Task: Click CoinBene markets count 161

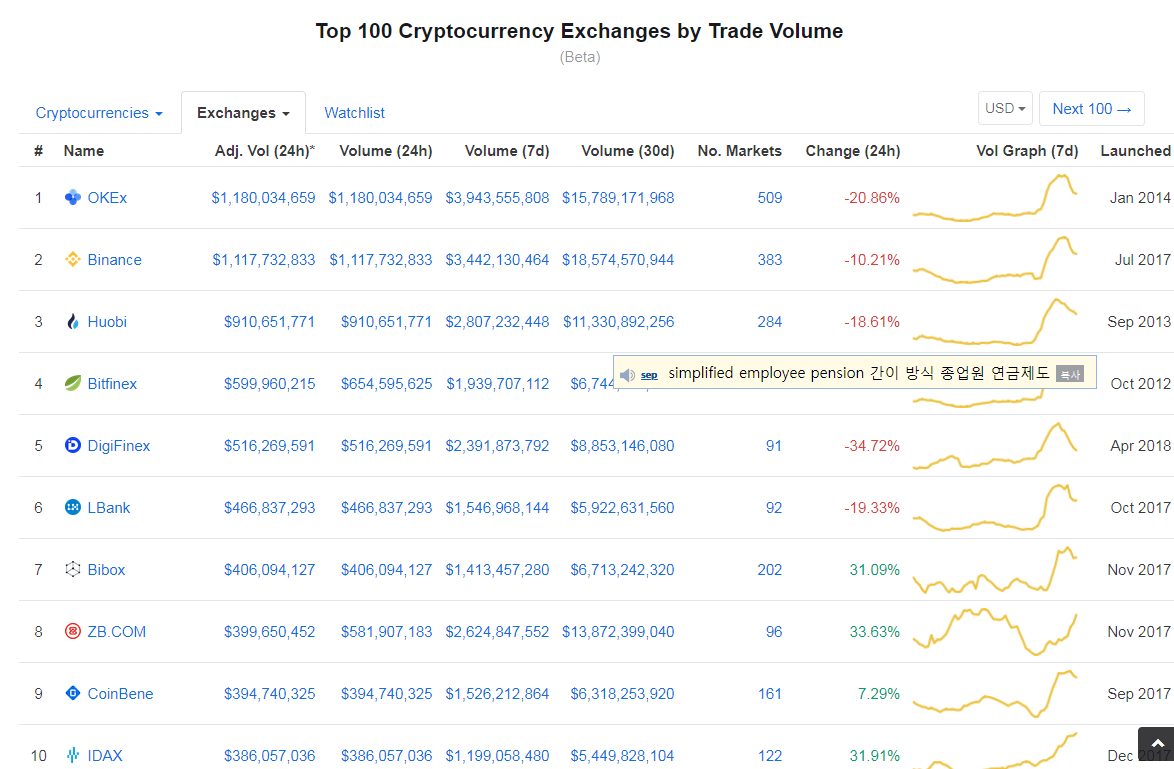Action: coord(770,693)
